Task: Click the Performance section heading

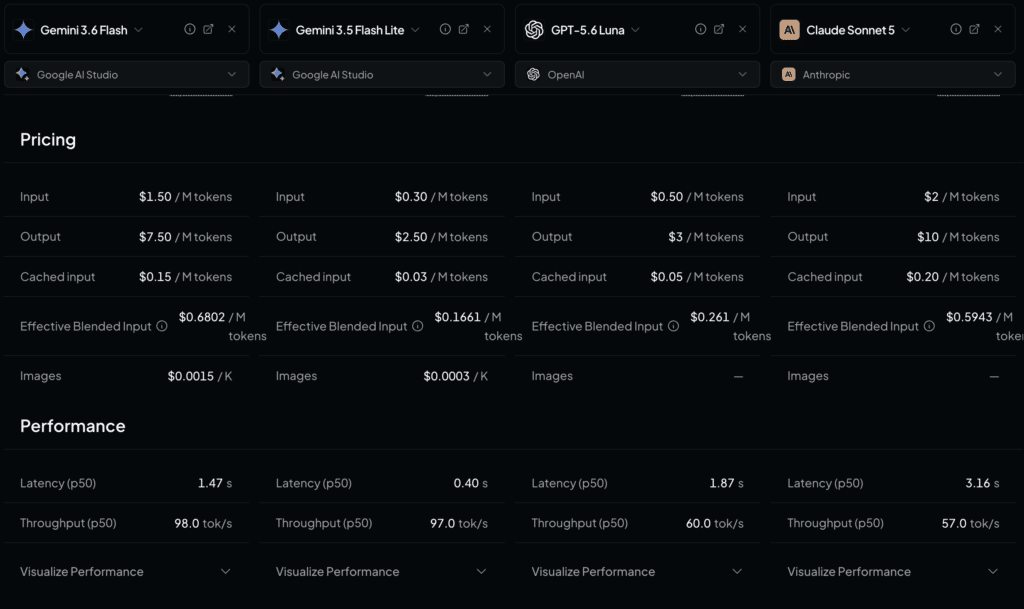Action: (72, 426)
